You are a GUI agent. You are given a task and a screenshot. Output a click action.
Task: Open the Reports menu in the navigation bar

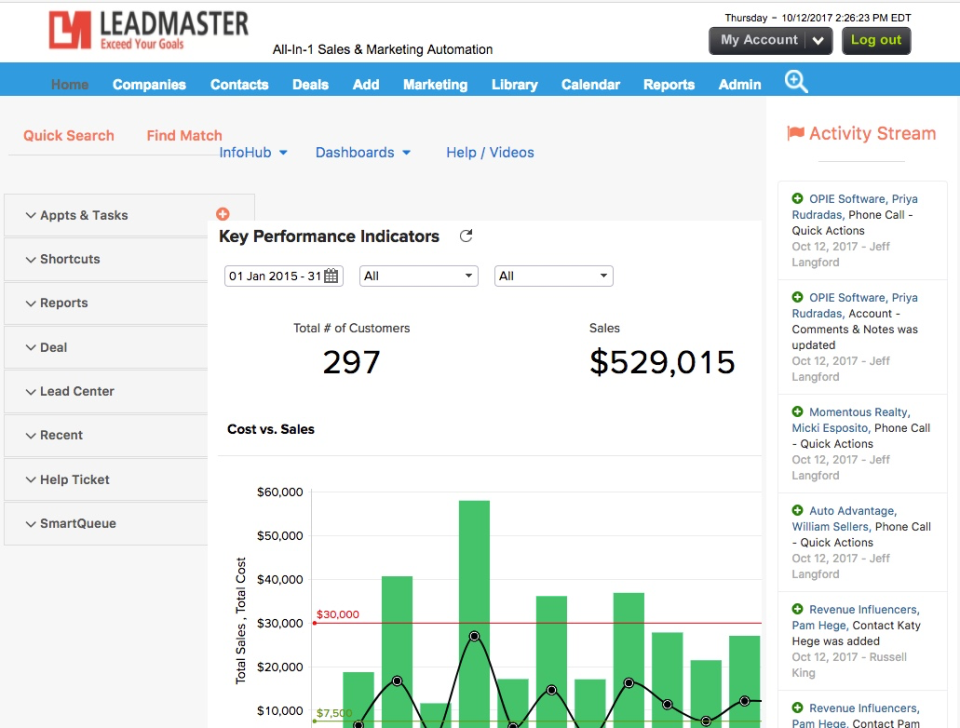pyautogui.click(x=668, y=85)
